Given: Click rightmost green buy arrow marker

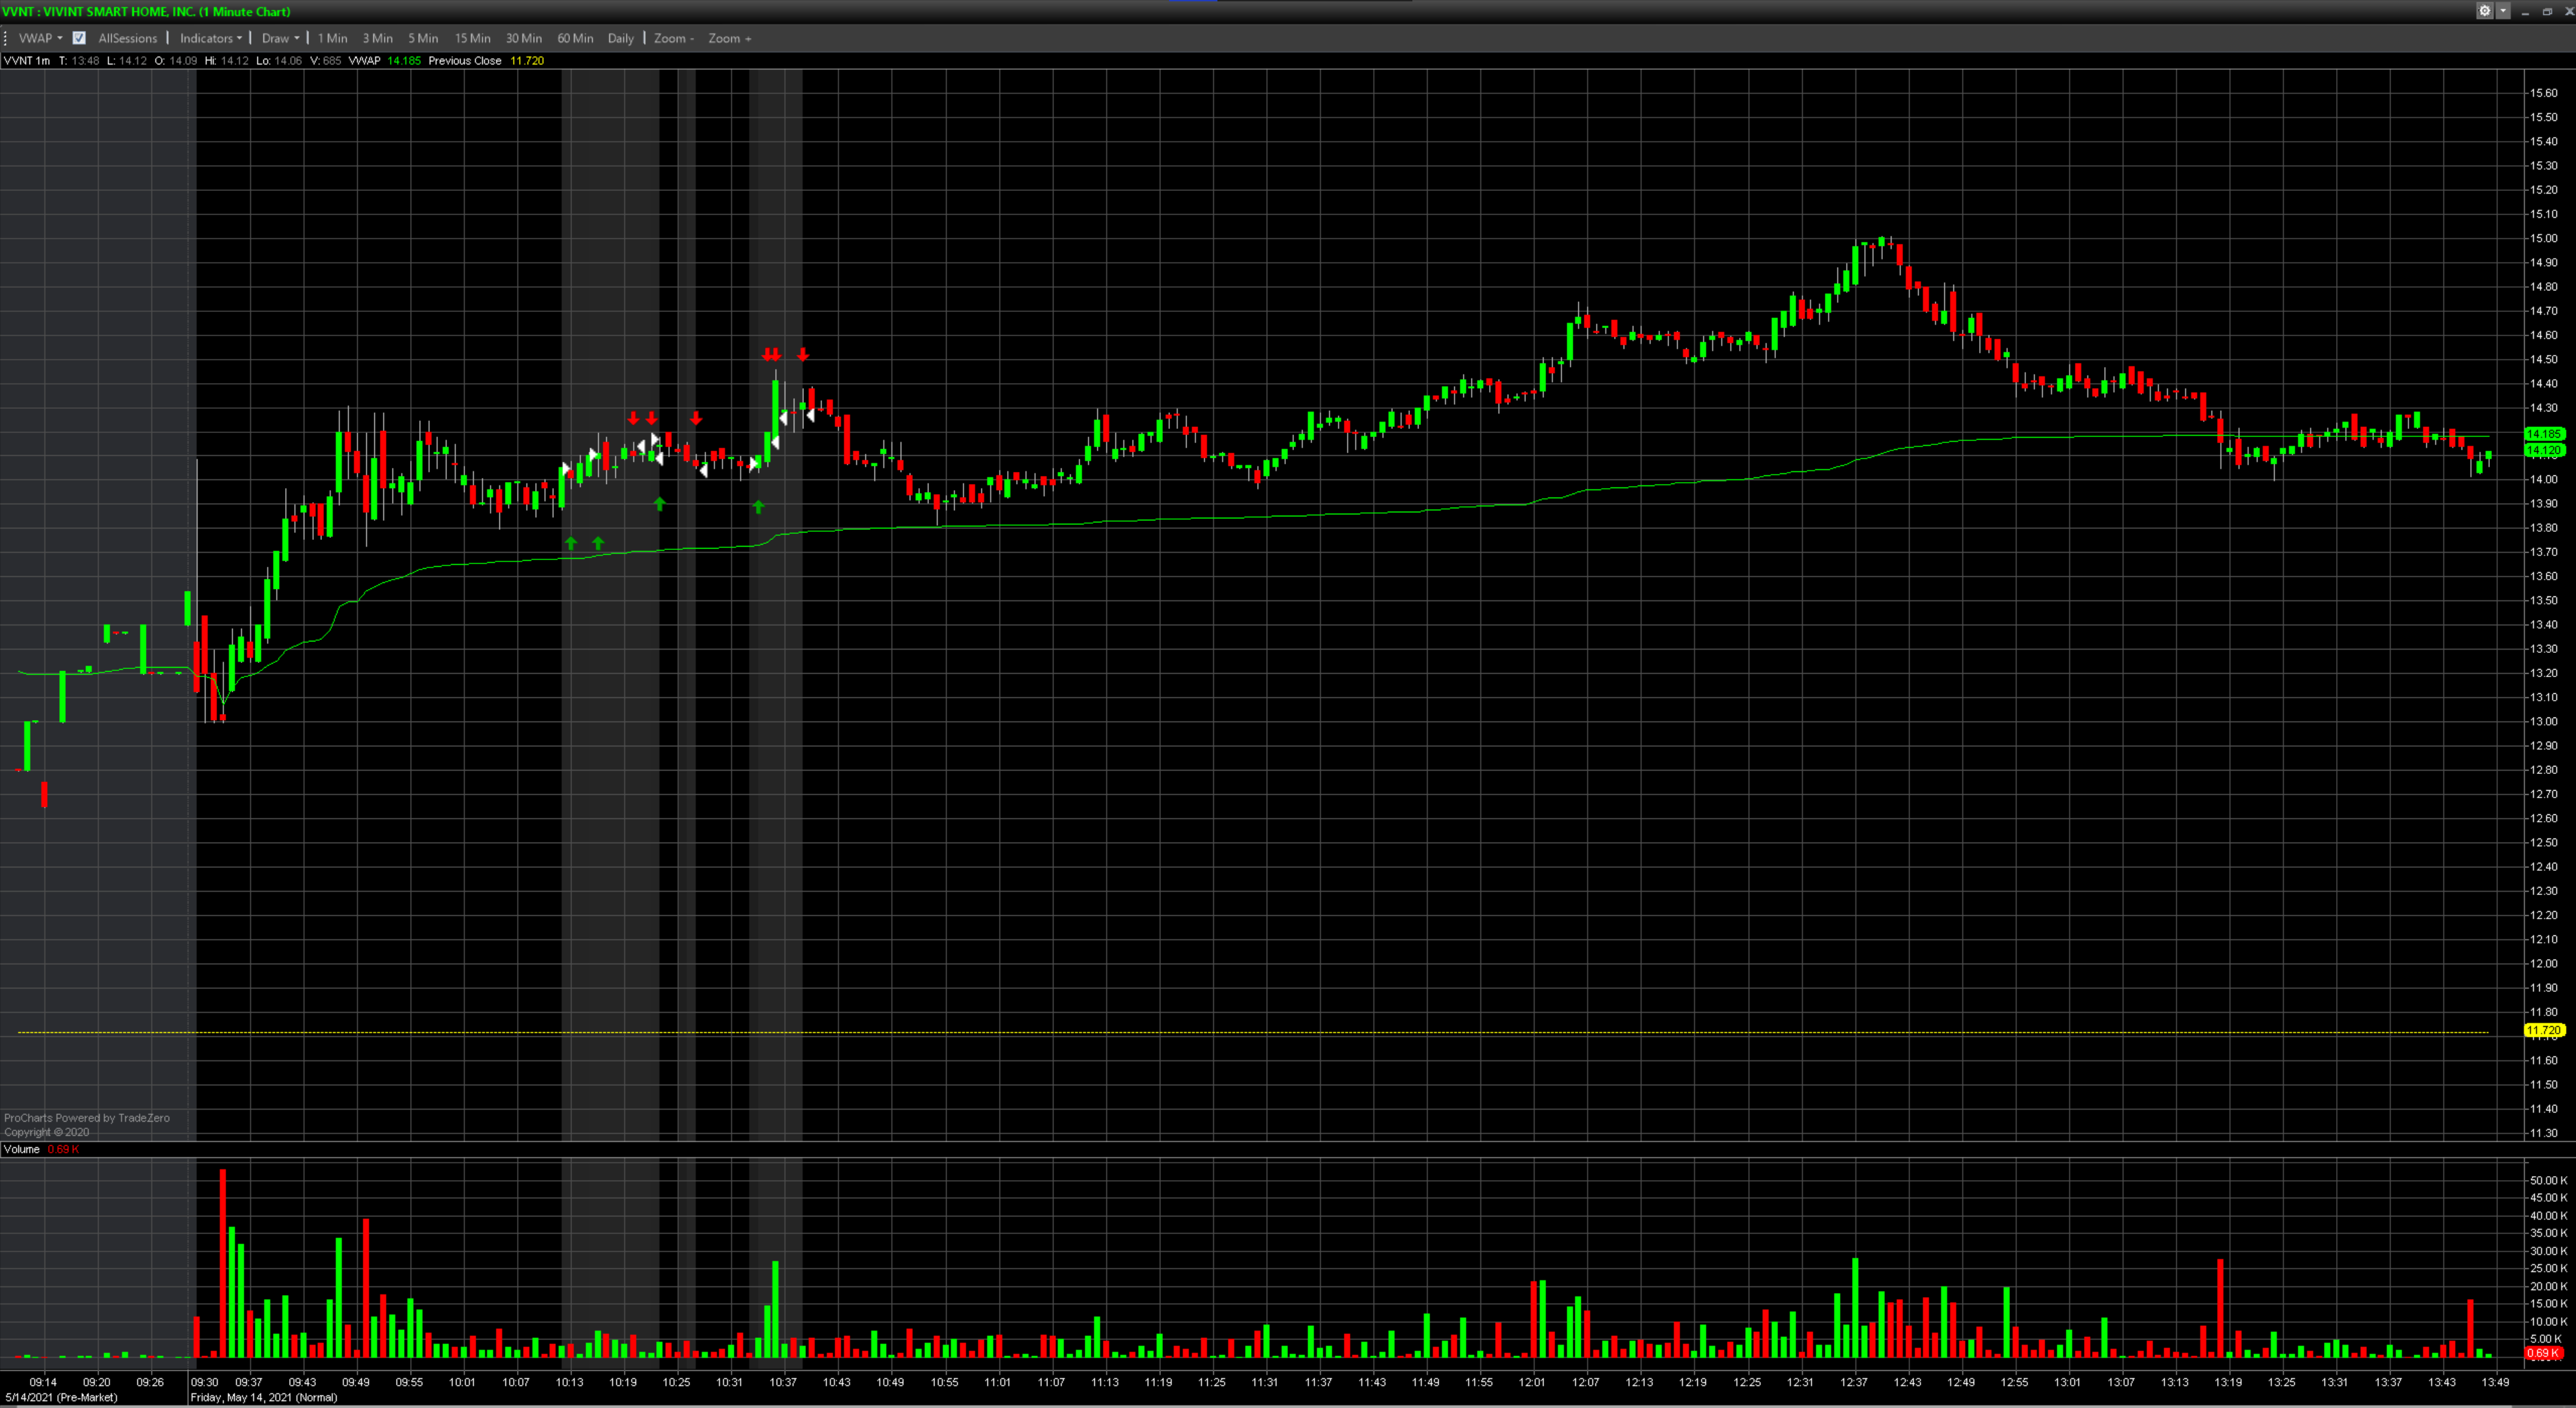Looking at the screenshot, I should click(758, 507).
